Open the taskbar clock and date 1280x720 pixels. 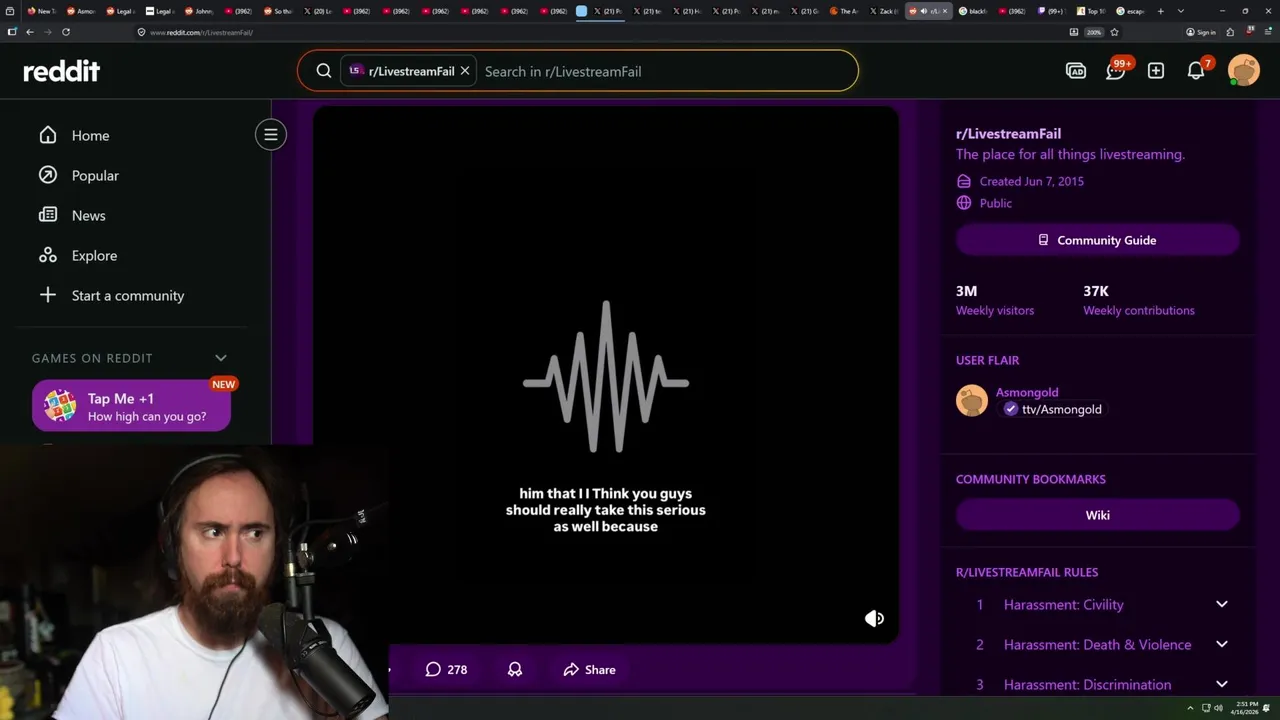pos(1243,708)
